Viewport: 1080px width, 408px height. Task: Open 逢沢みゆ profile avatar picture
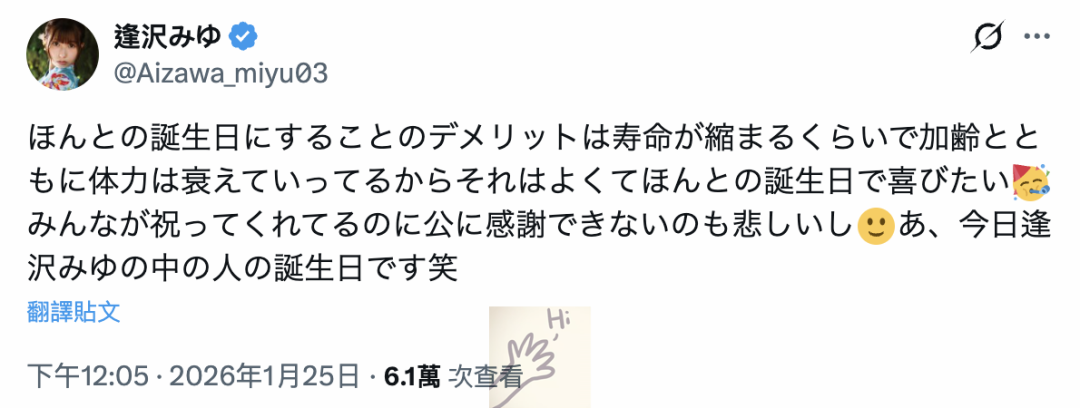(63, 54)
